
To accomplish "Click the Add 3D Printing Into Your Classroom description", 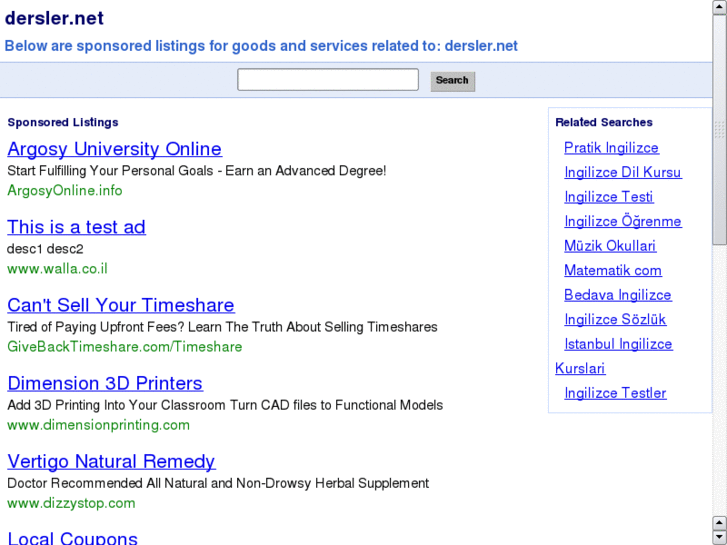I will click(225, 405).
